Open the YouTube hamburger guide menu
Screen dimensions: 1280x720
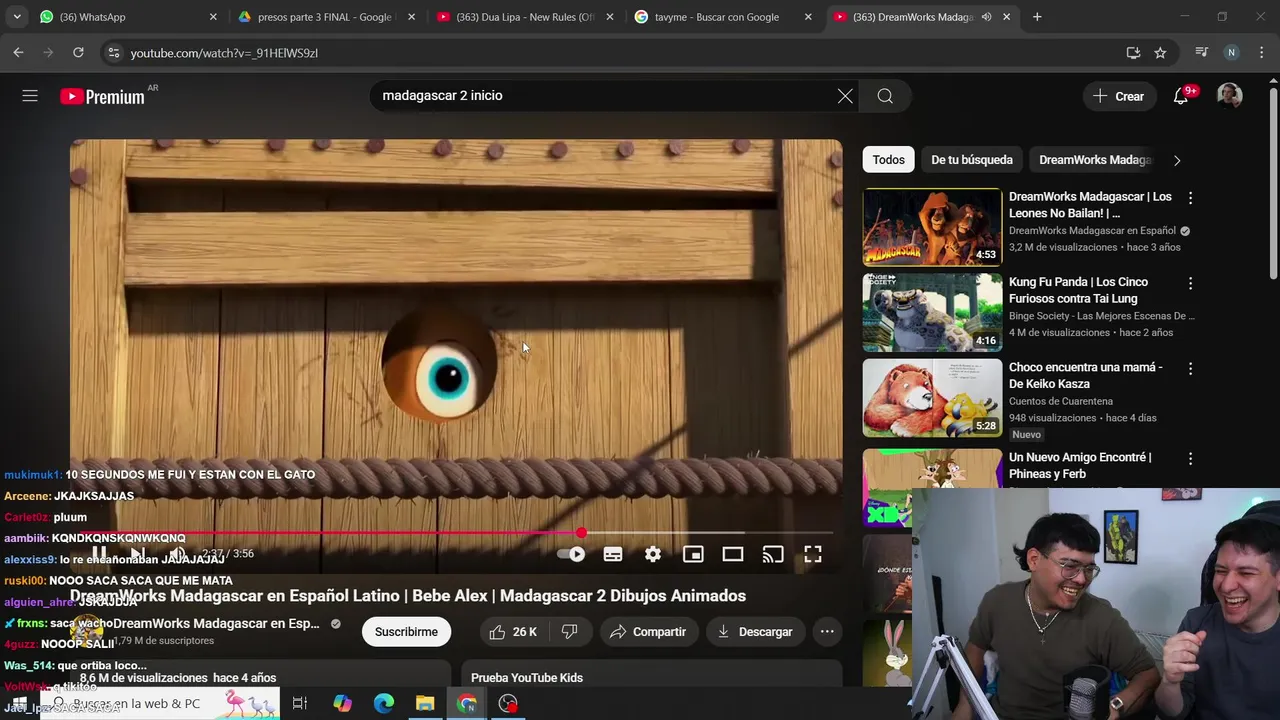(x=30, y=96)
